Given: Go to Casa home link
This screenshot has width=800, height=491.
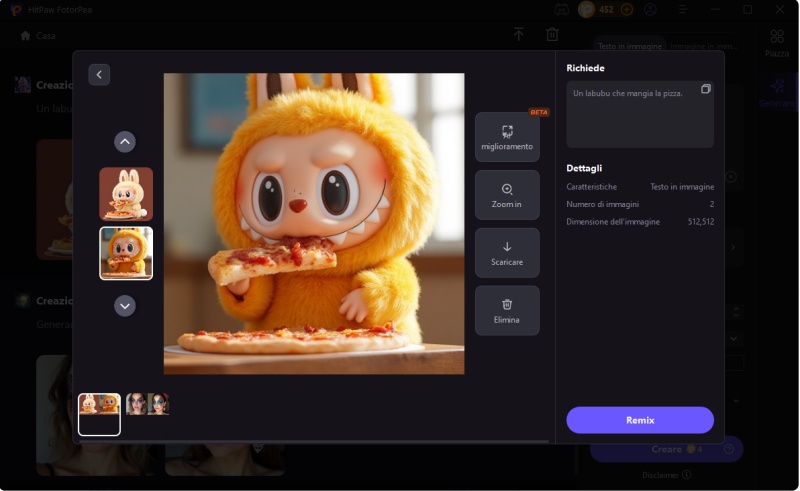Looking at the screenshot, I should click(x=39, y=35).
